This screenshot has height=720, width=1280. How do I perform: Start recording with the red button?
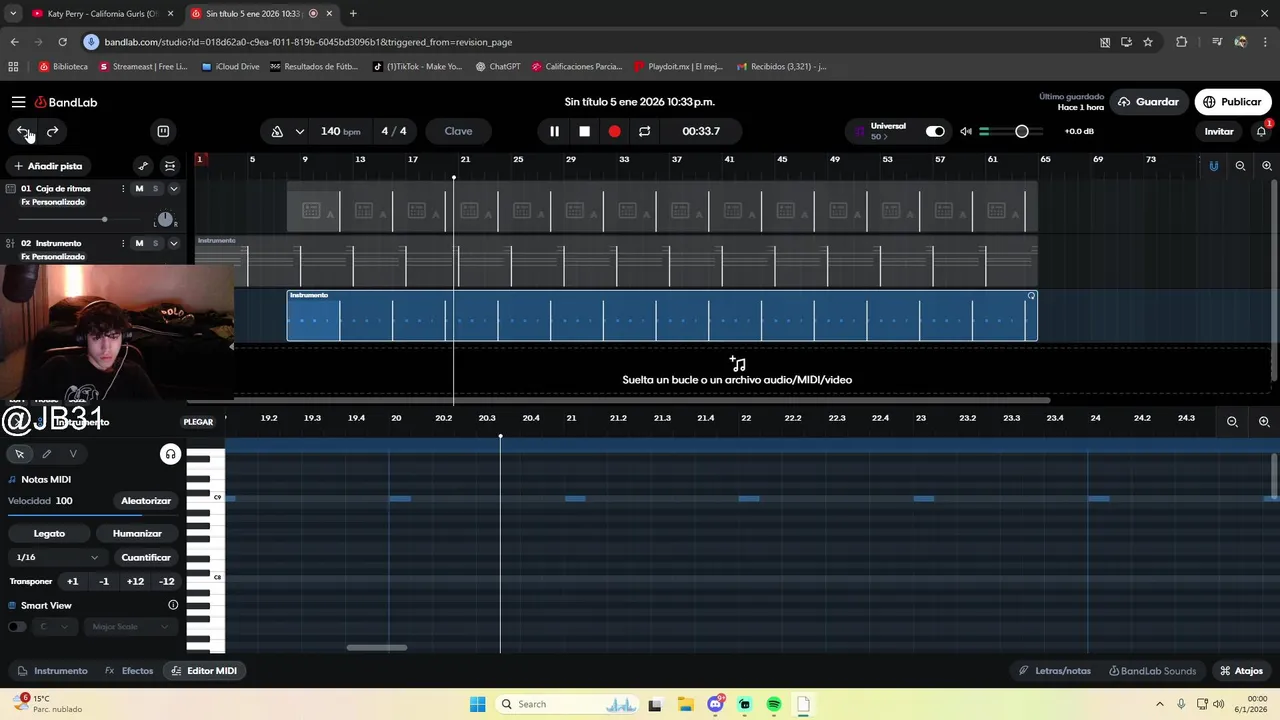tap(614, 131)
